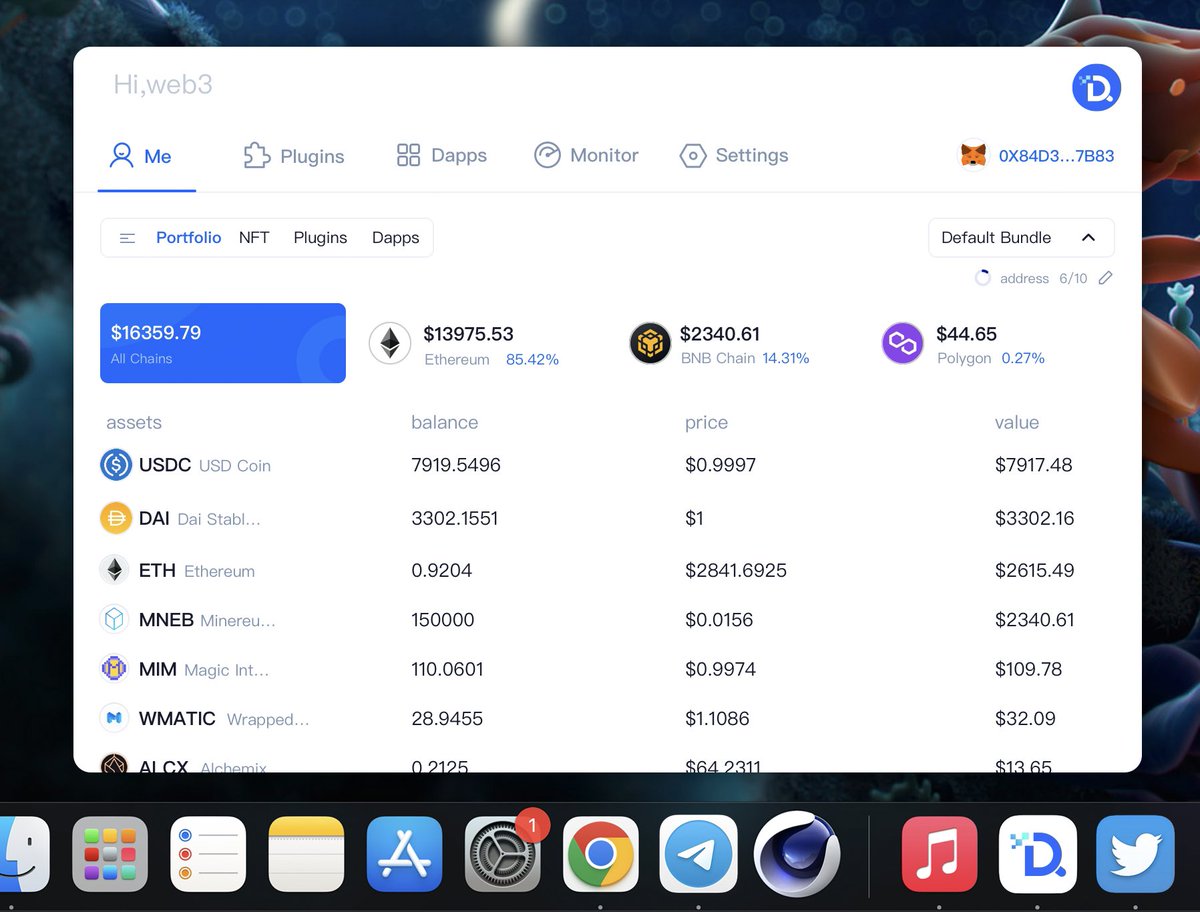Open Twitter from the dock
Viewport: 1200px width, 912px height.
click(1135, 854)
